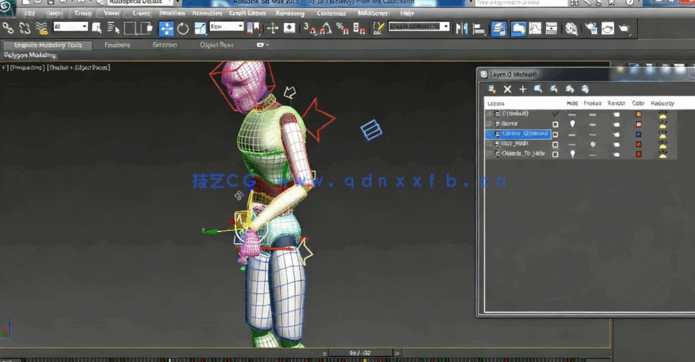Toggle Percent Snap on the toolbar
Viewport: 695px width, 362px height.
point(342,28)
